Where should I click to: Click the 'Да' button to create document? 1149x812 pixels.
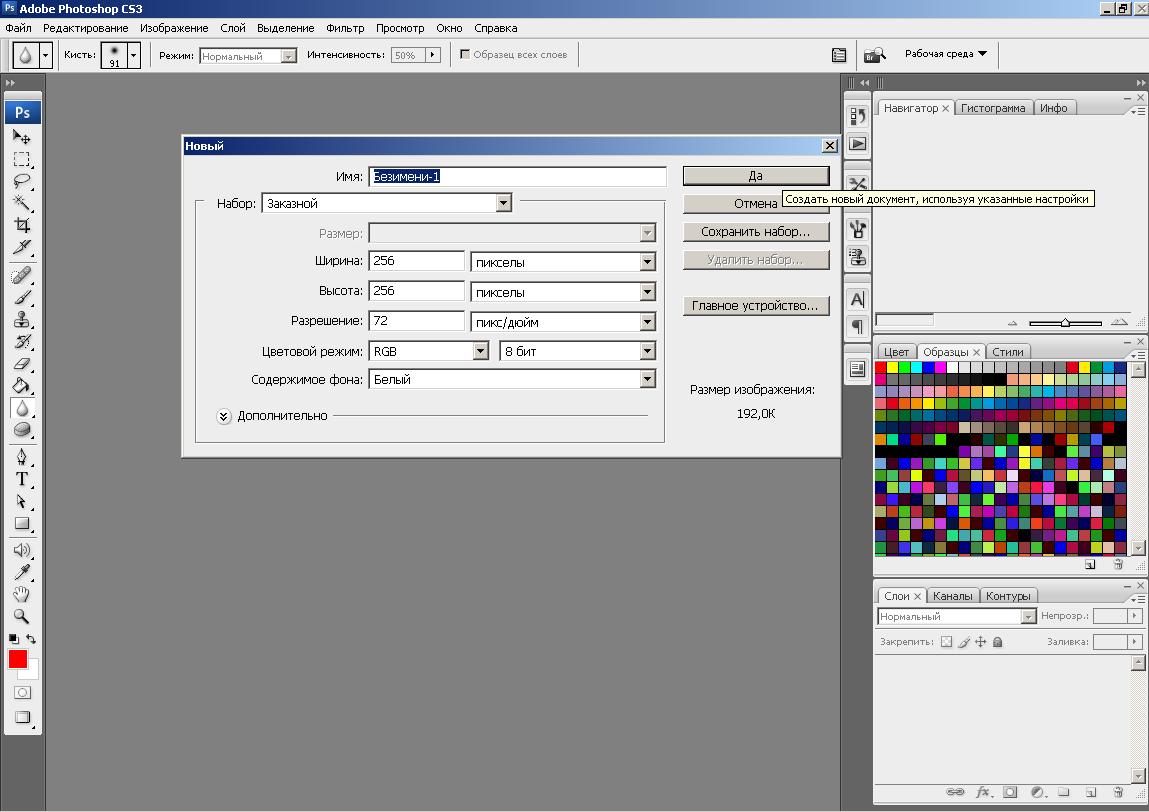pos(755,175)
